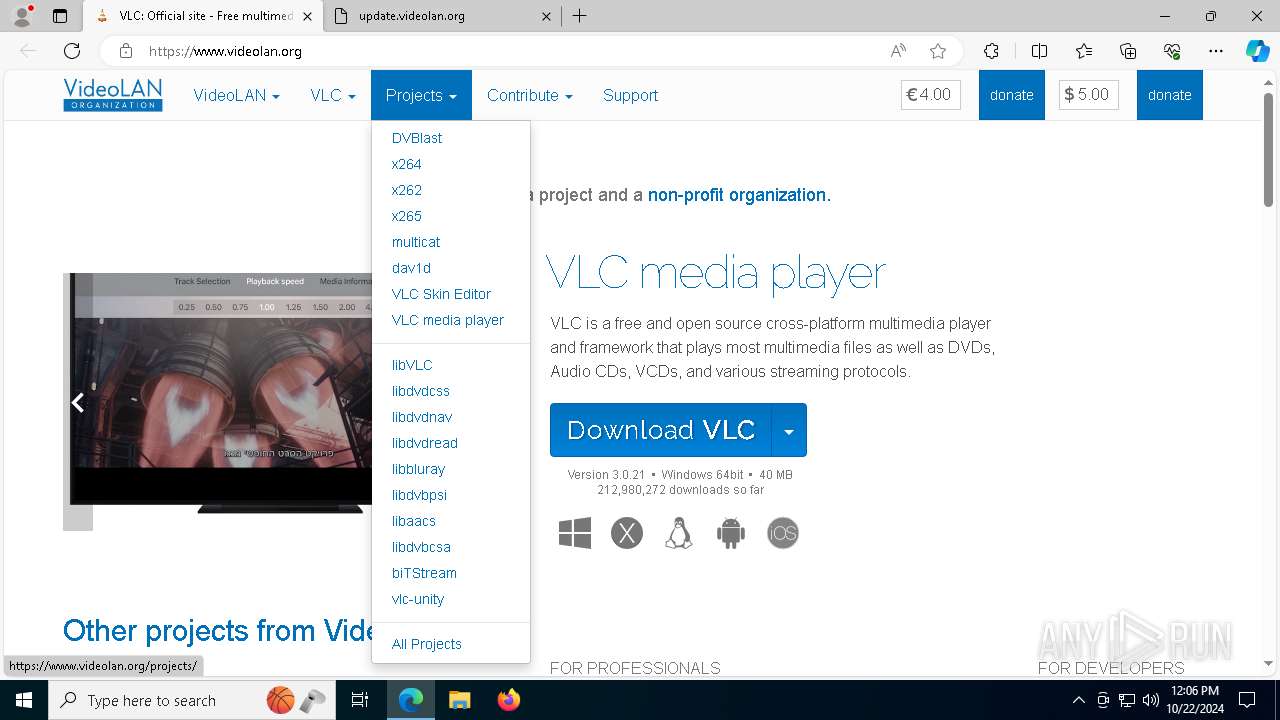Collapse the Projects nav dropdown

click(421, 96)
